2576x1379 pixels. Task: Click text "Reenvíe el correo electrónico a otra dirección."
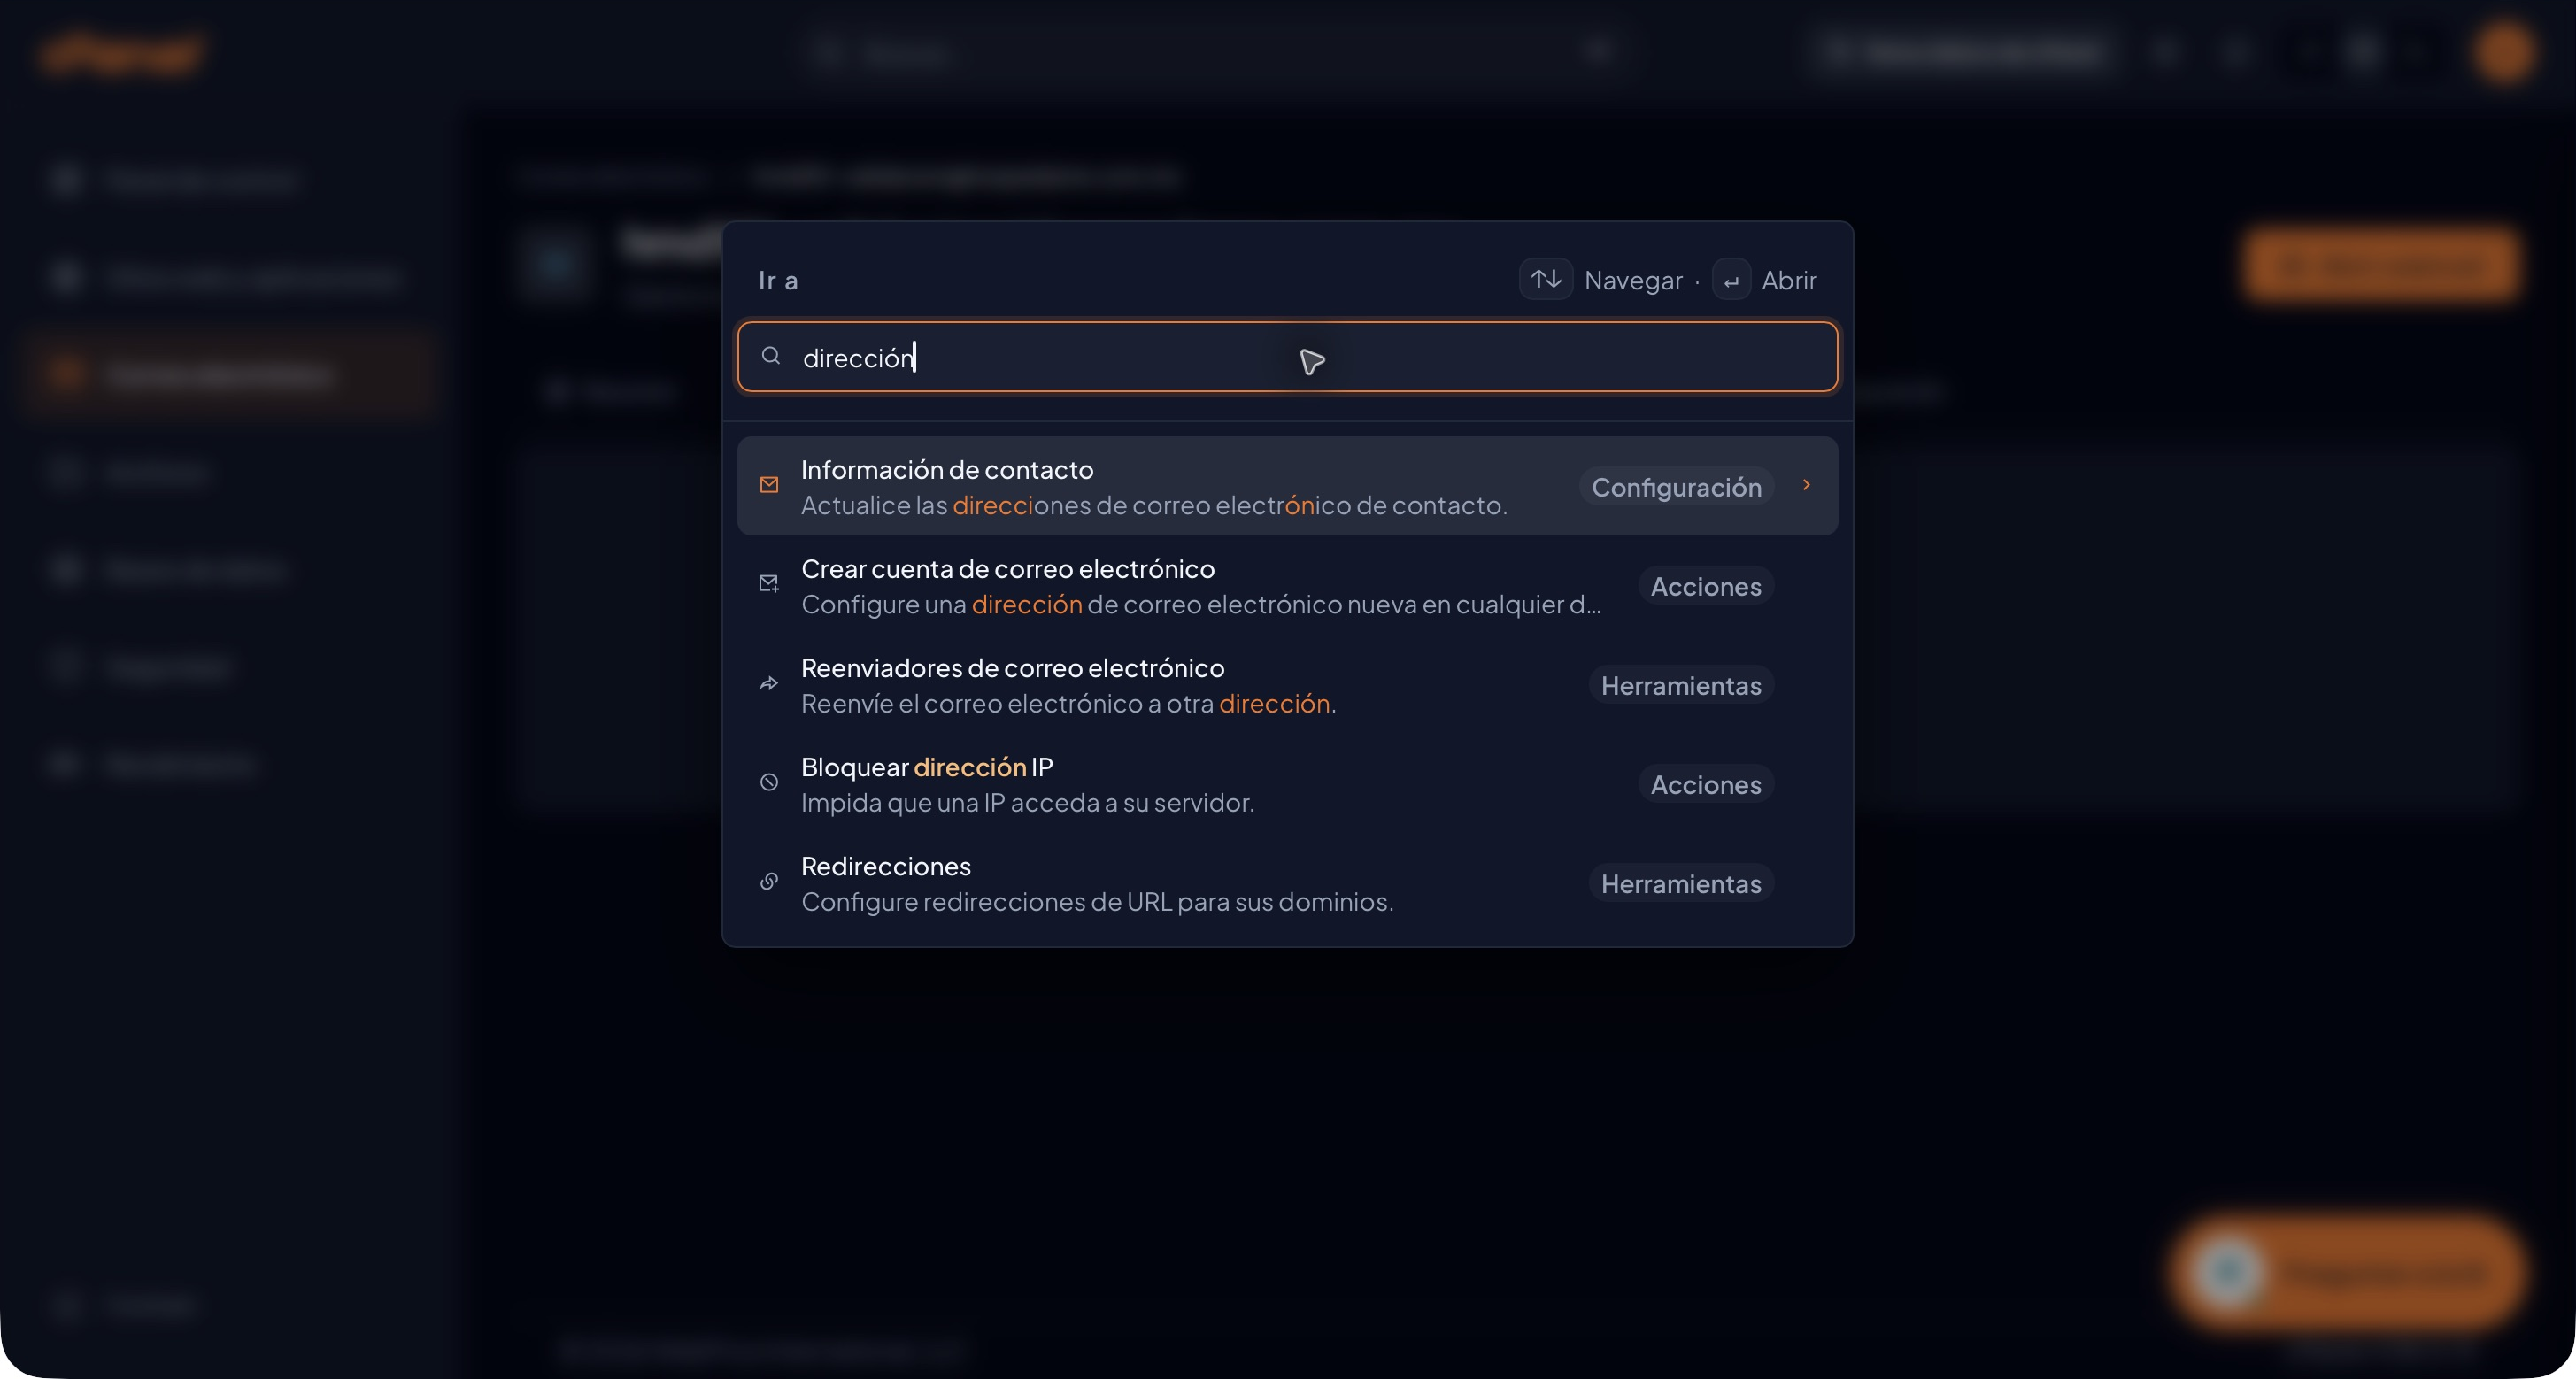1068,703
